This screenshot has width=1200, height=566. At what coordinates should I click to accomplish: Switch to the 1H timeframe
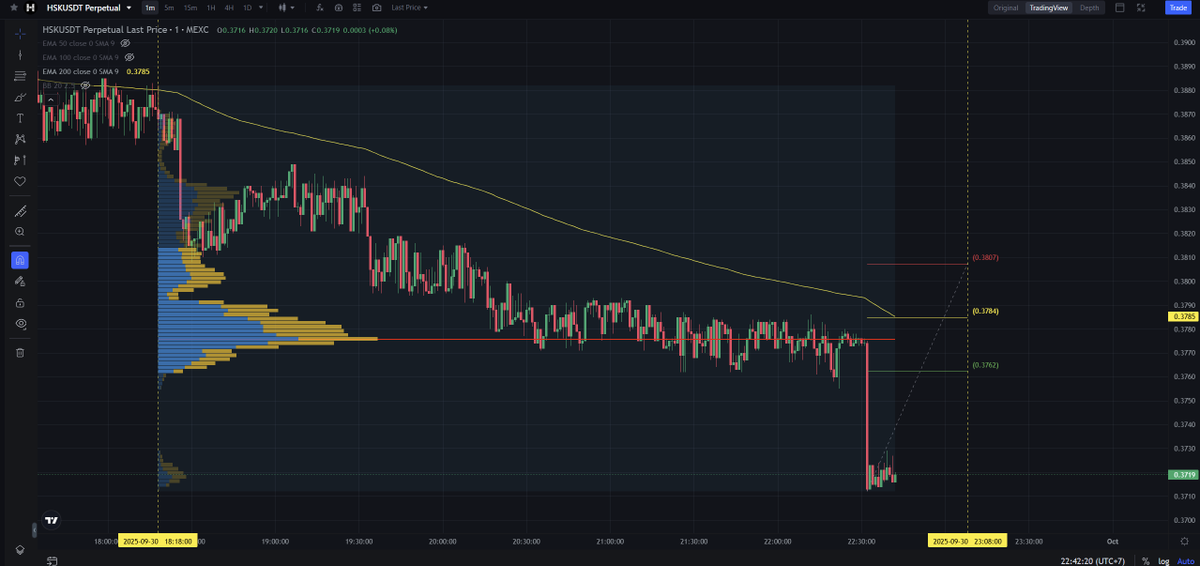(x=211, y=7)
